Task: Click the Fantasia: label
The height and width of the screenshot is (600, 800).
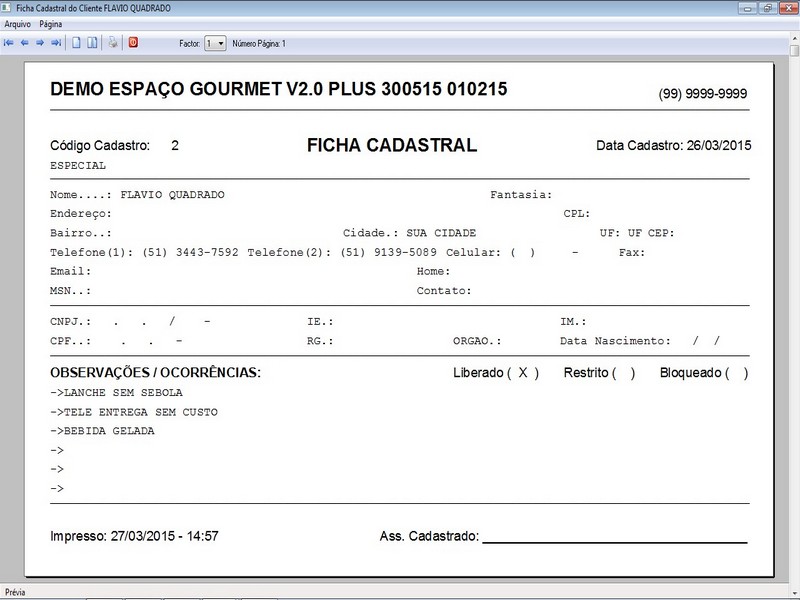Action: (x=521, y=194)
